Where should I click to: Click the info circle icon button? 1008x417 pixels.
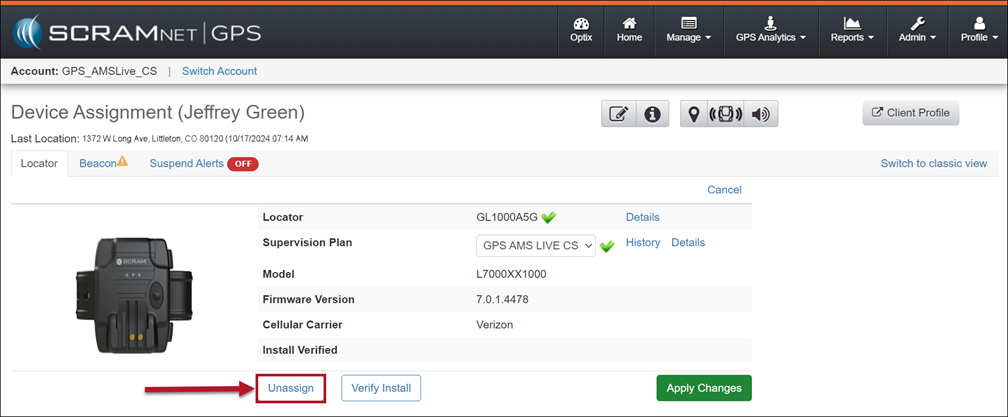652,114
